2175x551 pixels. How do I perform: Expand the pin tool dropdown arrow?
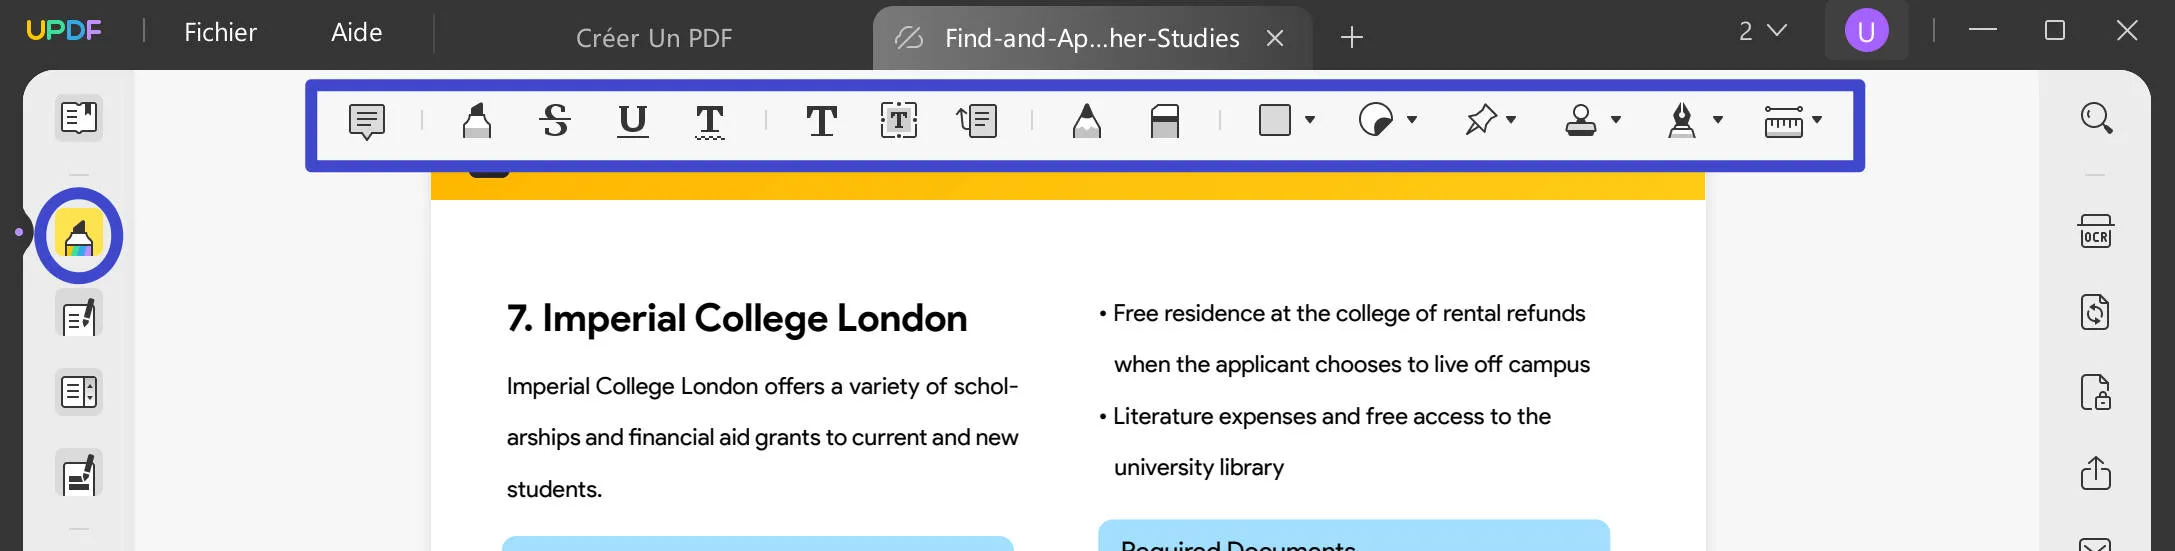click(1511, 120)
